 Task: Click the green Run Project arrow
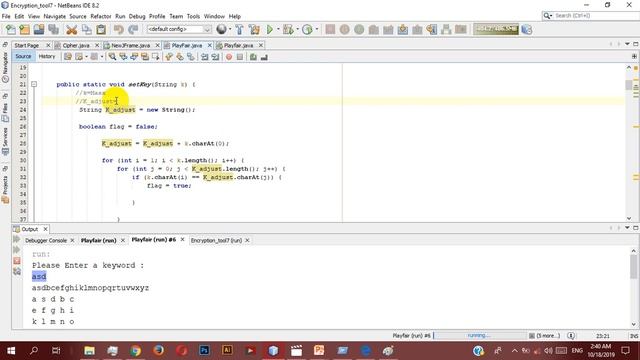click(270, 29)
